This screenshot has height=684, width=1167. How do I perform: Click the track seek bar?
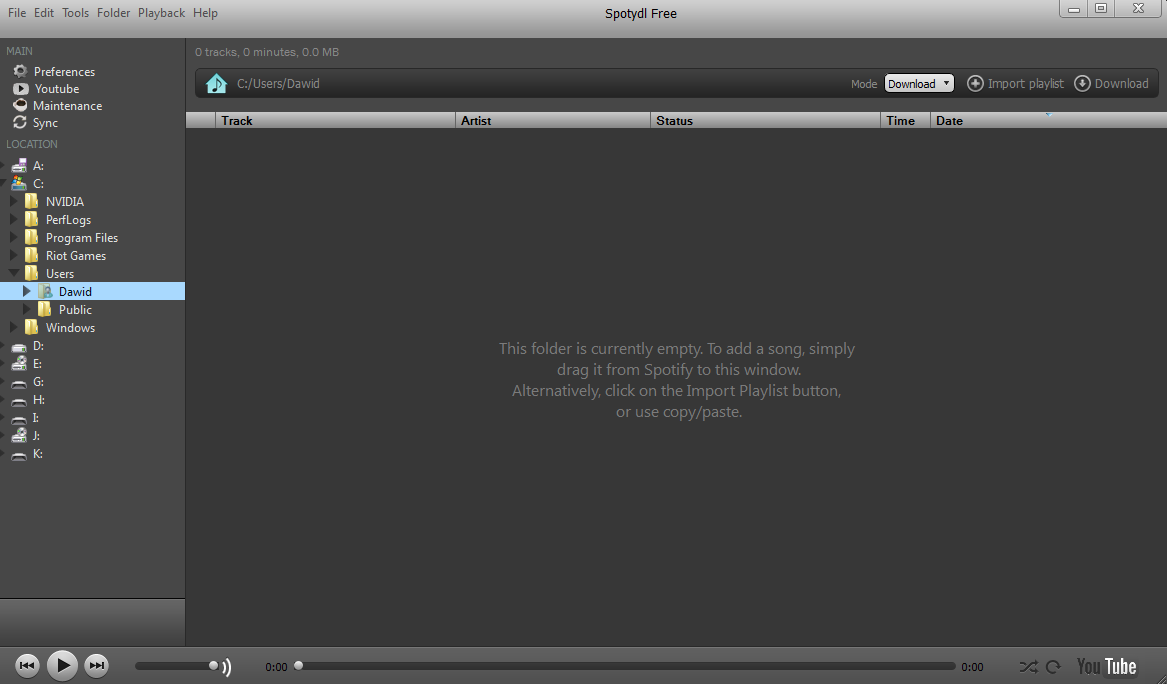click(626, 666)
